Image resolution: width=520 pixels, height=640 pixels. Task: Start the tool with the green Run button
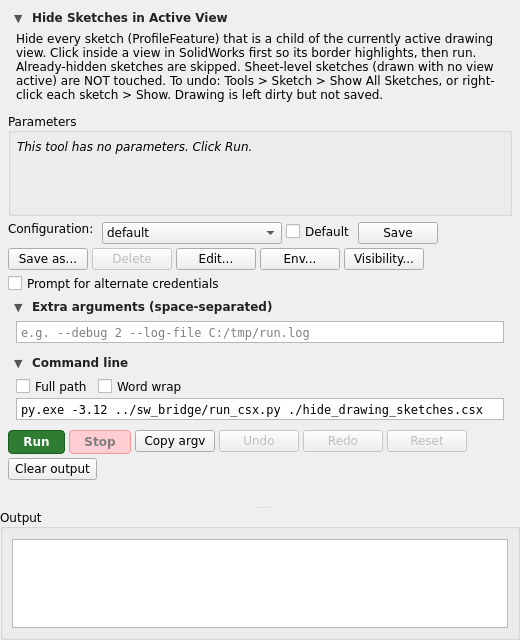coord(36,442)
